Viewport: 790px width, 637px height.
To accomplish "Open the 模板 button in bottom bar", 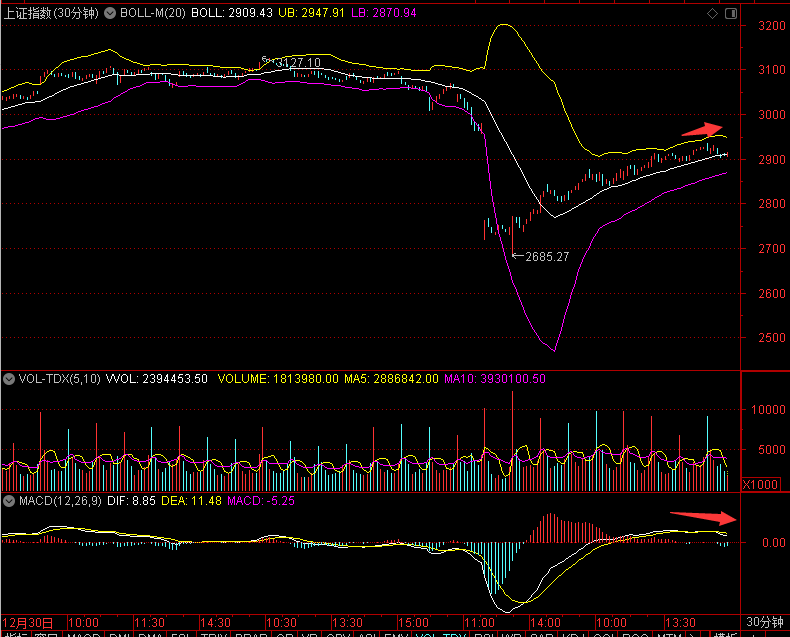I will (x=725, y=634).
